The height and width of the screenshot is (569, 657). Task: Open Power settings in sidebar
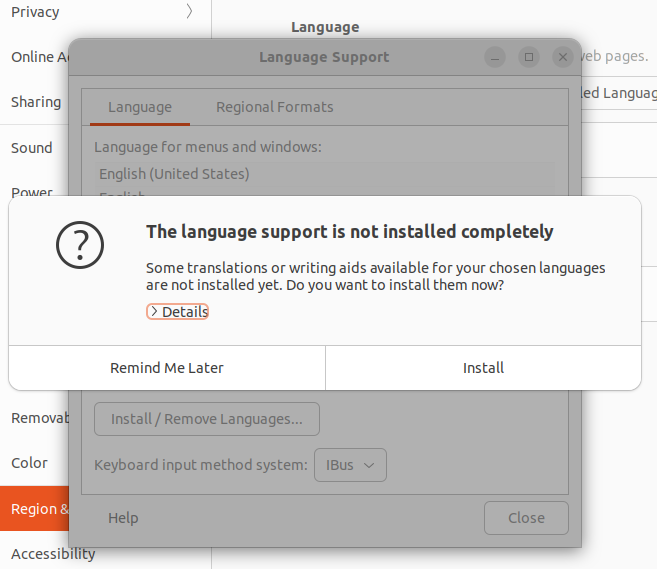(x=32, y=192)
